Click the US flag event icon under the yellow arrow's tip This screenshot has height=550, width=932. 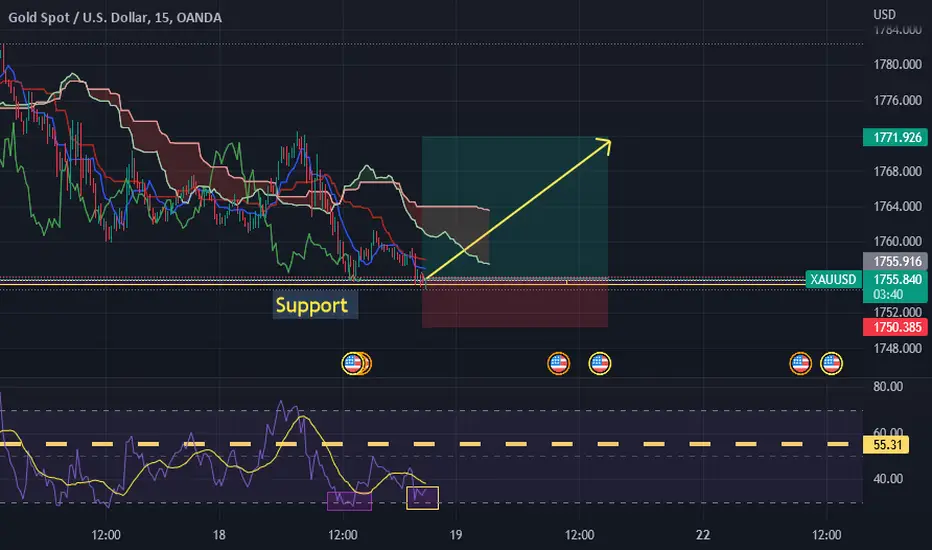click(x=599, y=363)
